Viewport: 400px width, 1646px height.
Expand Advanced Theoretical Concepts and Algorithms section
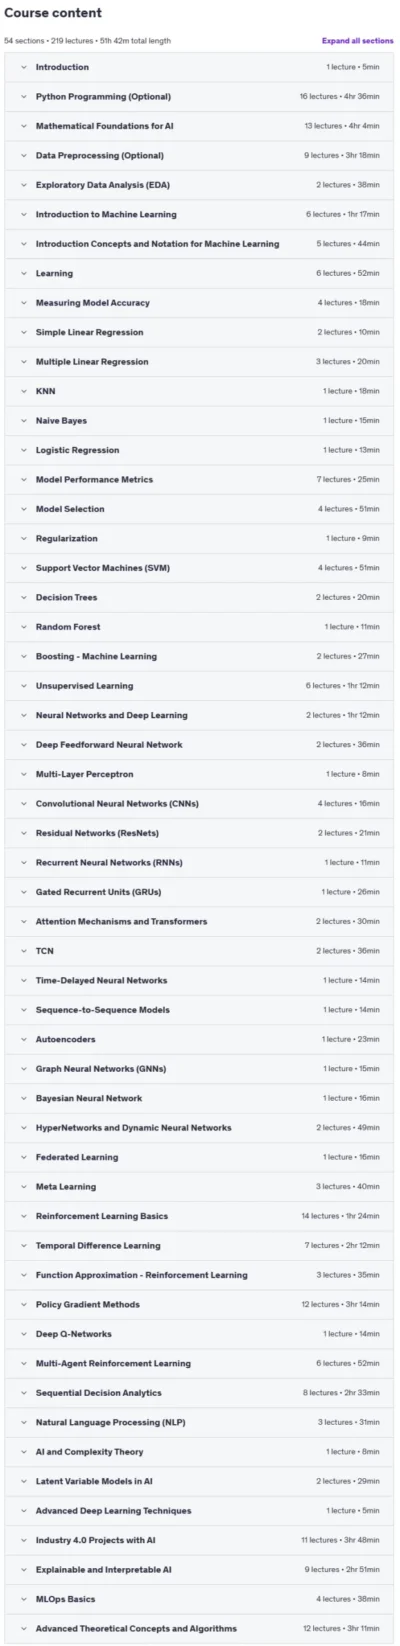point(199,1628)
